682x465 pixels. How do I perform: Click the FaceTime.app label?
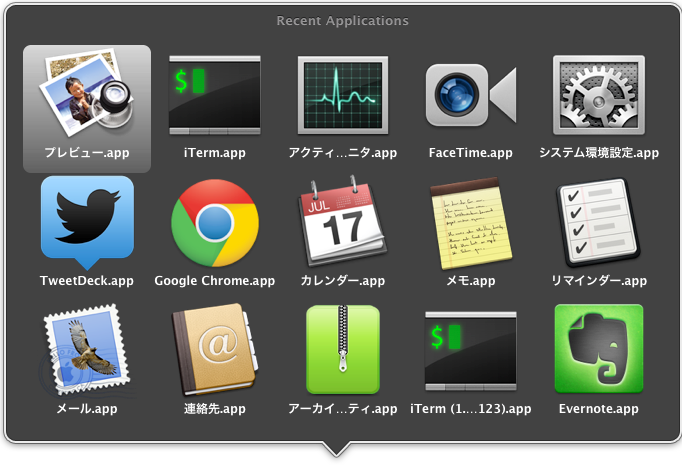tap(471, 153)
